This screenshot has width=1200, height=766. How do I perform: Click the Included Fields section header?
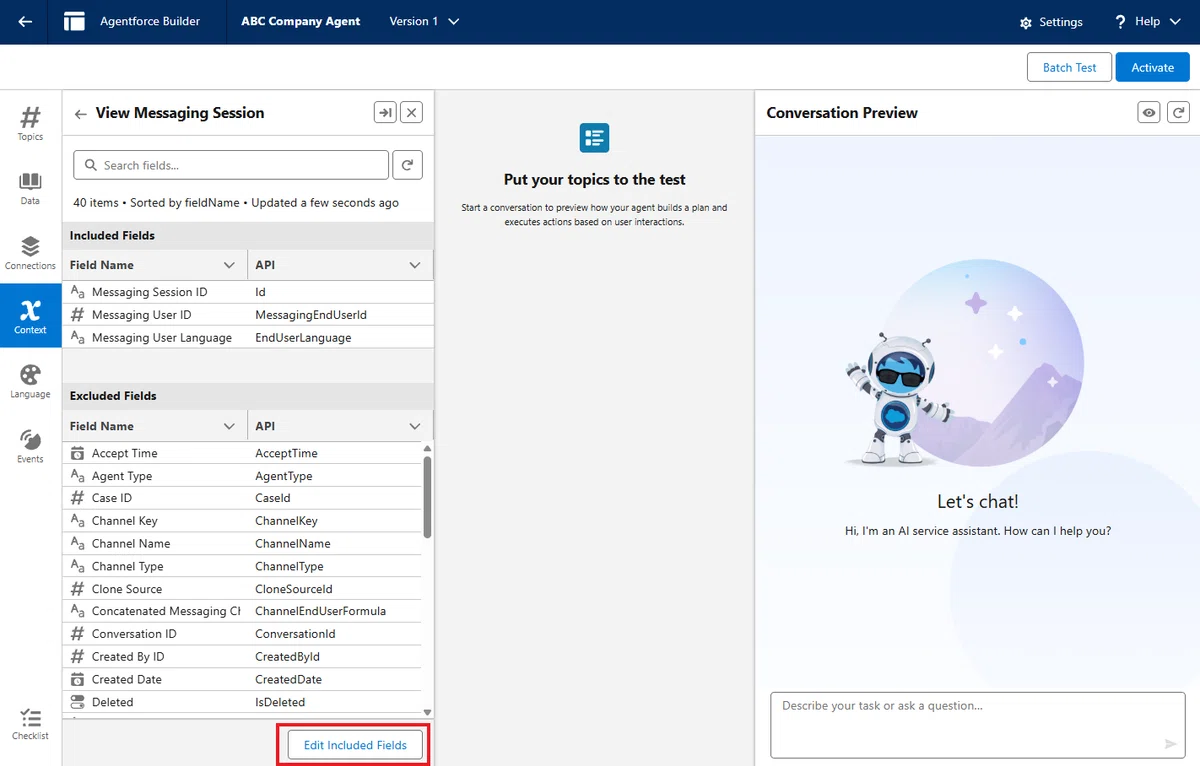pos(248,236)
